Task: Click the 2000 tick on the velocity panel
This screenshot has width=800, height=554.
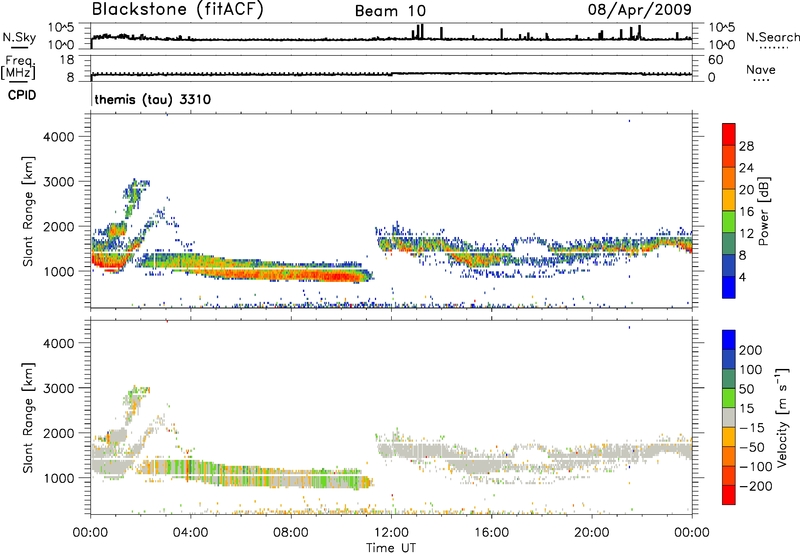Action: pyautogui.click(x=59, y=433)
